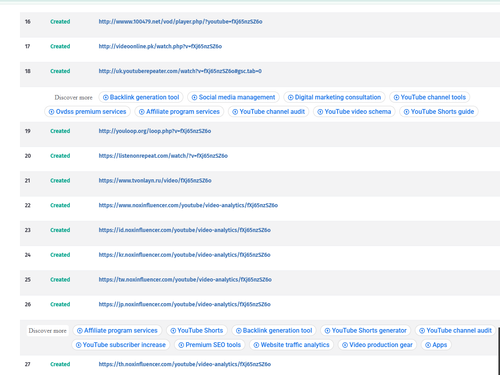Open the videoonline.pk watch link
The height and width of the screenshot is (375, 500).
tap(160, 46)
